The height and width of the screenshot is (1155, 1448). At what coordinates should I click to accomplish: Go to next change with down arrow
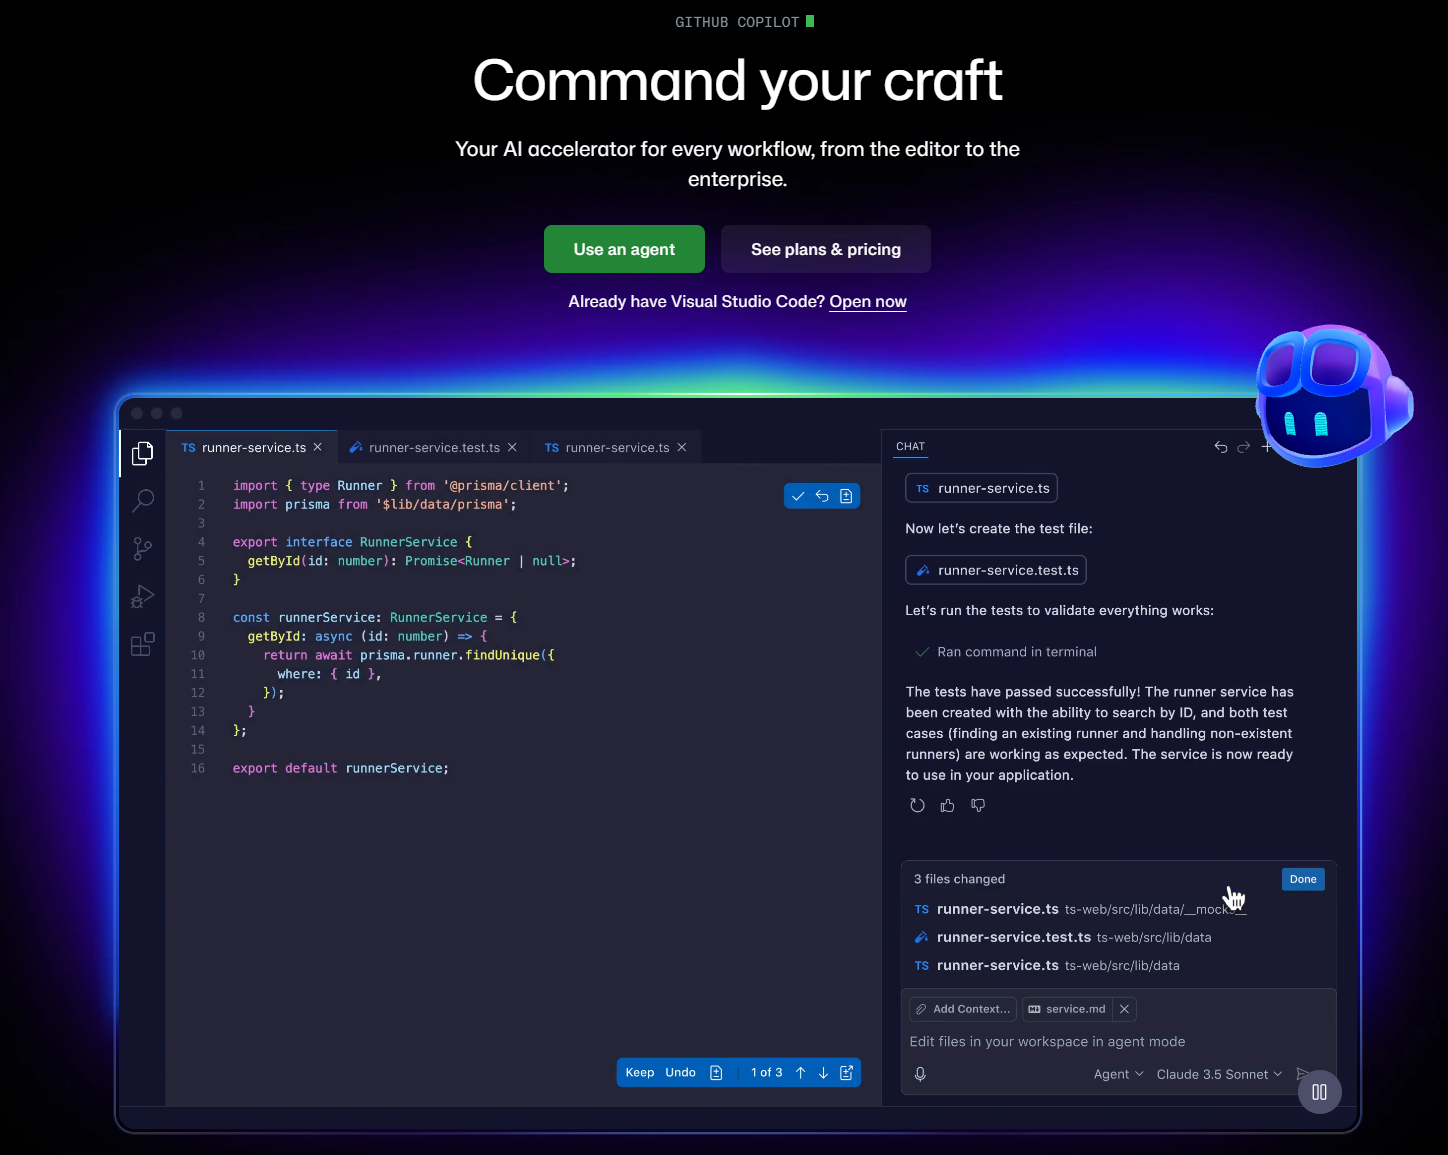click(824, 1073)
